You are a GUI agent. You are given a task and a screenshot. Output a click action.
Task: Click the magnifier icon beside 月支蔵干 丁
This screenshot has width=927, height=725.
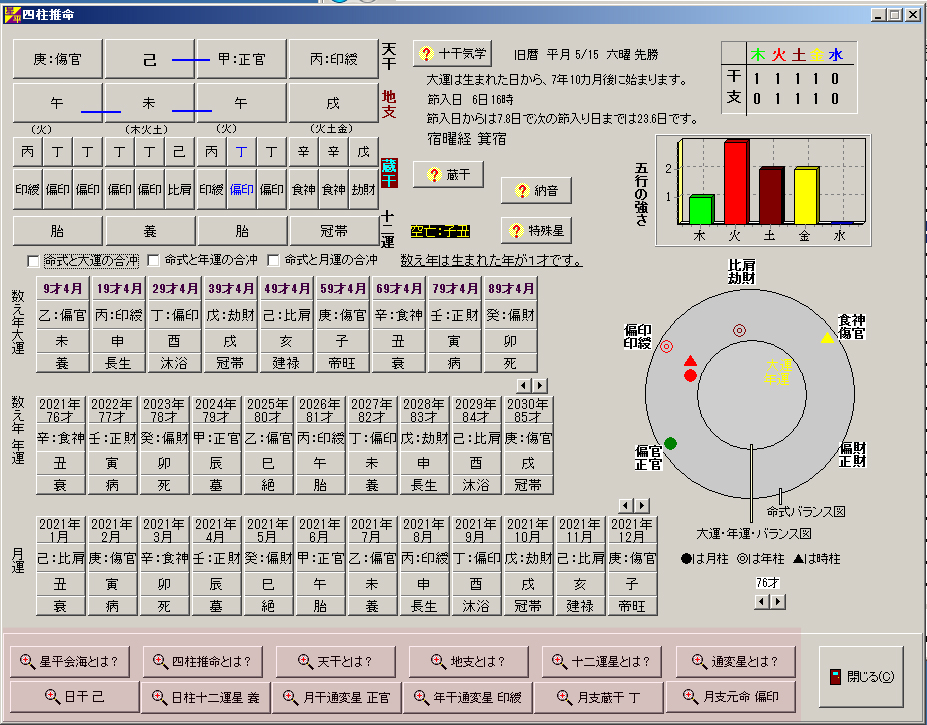[x=565, y=697]
